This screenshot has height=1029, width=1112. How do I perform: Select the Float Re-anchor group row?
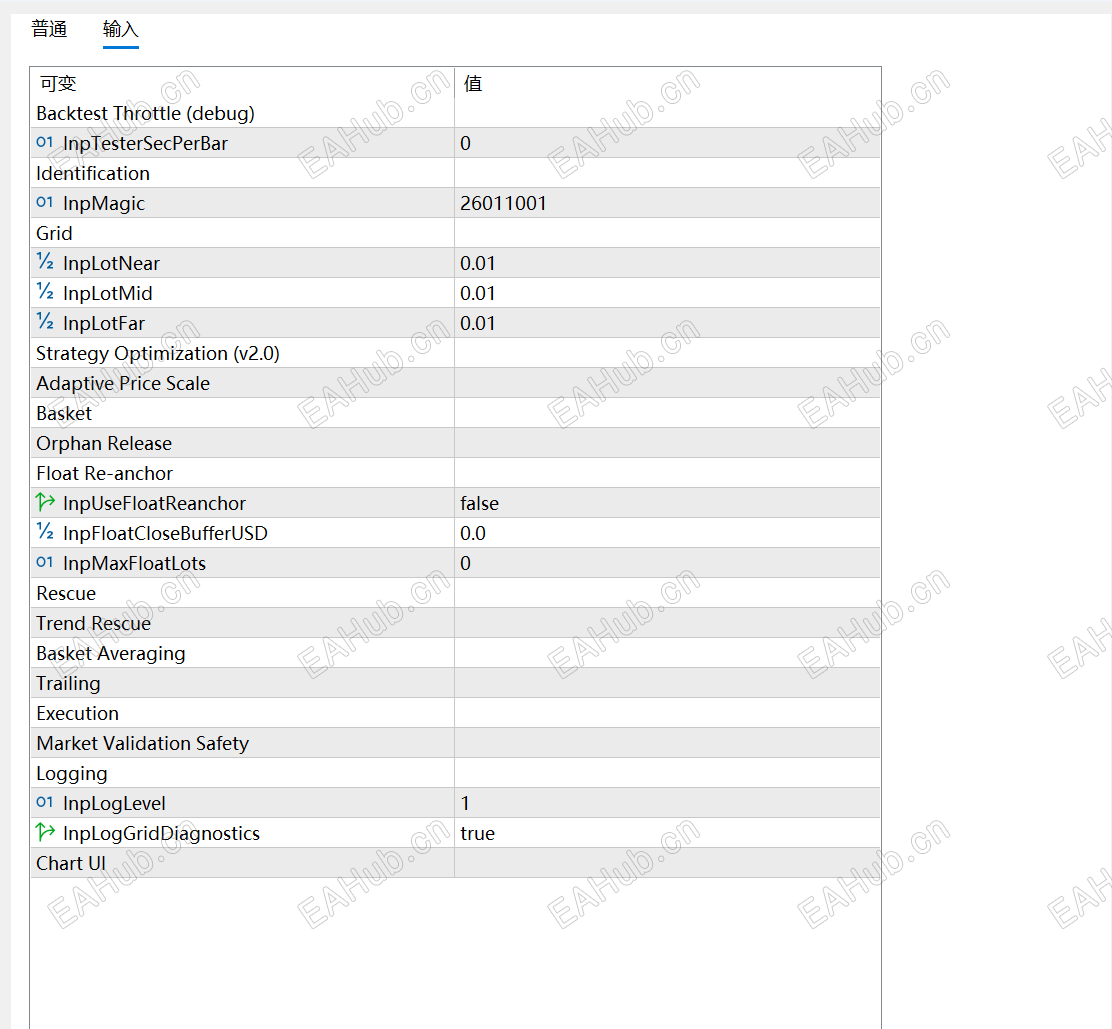pyautogui.click(x=455, y=473)
